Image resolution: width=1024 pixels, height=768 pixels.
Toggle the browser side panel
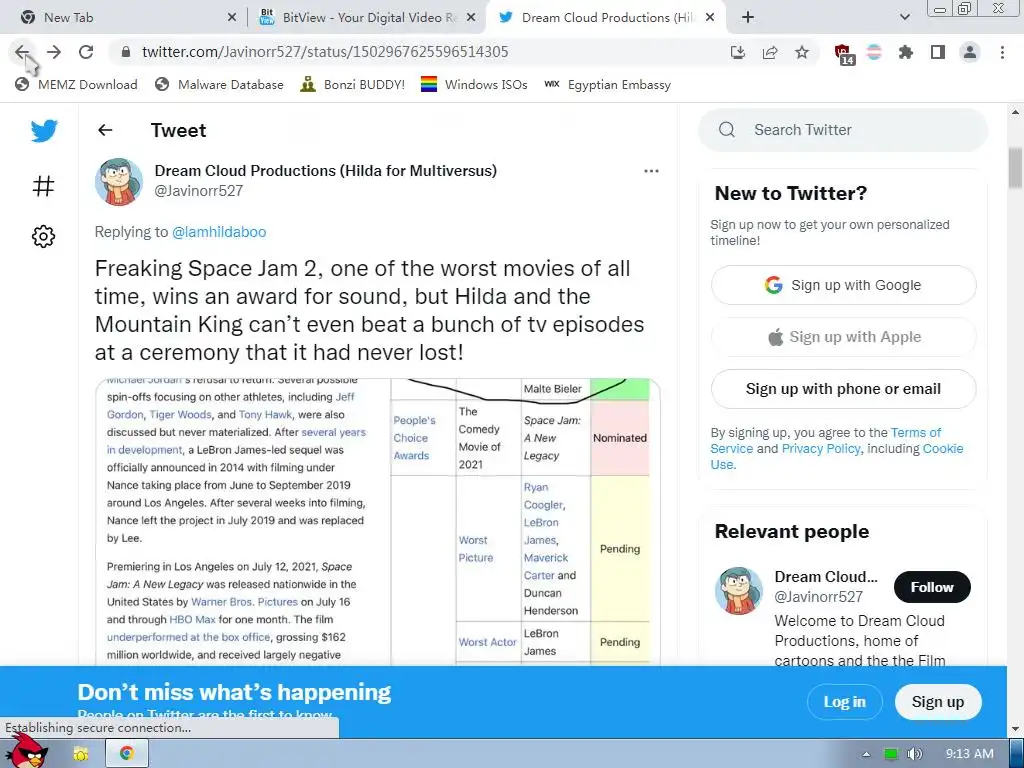938,52
